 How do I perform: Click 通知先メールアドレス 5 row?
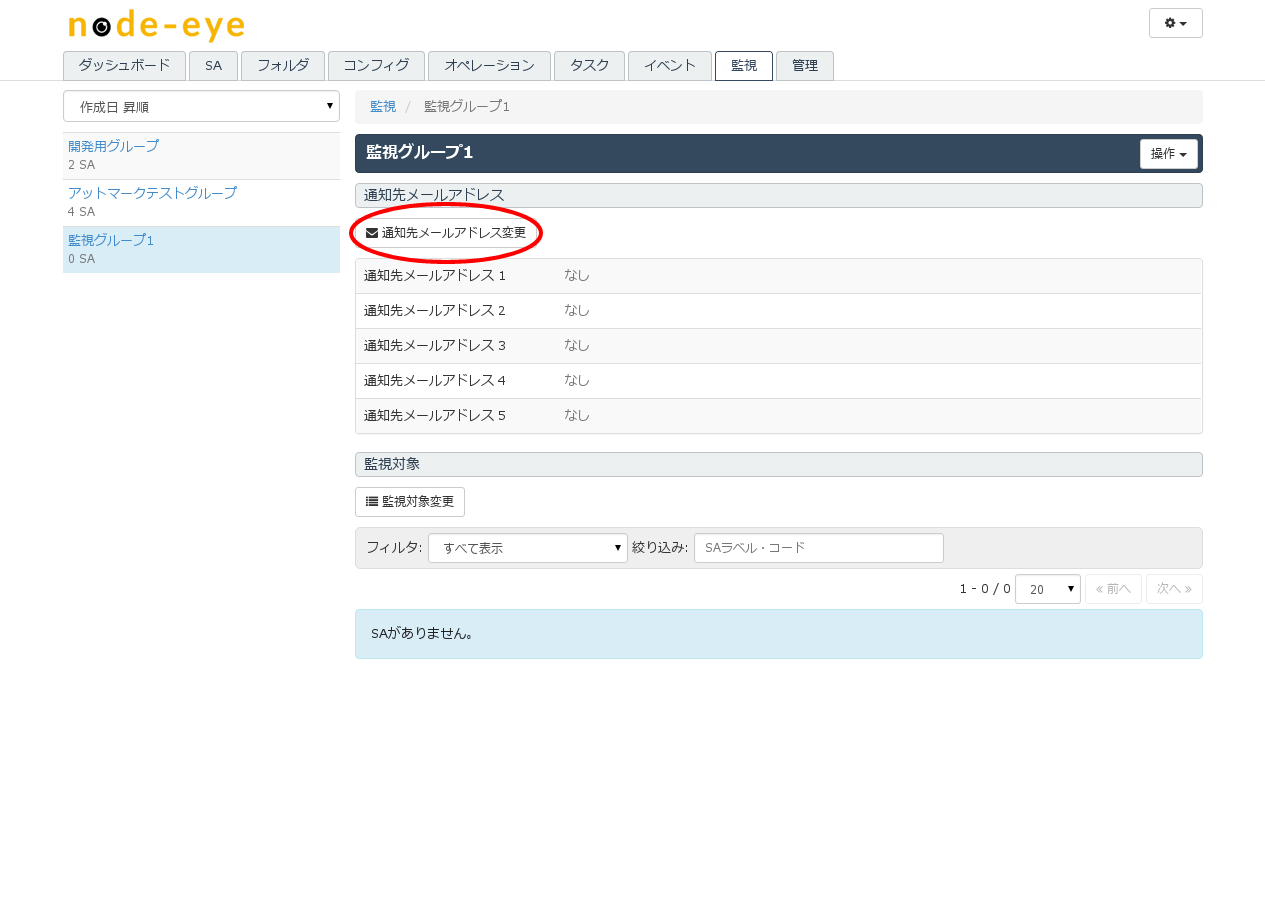(778, 416)
